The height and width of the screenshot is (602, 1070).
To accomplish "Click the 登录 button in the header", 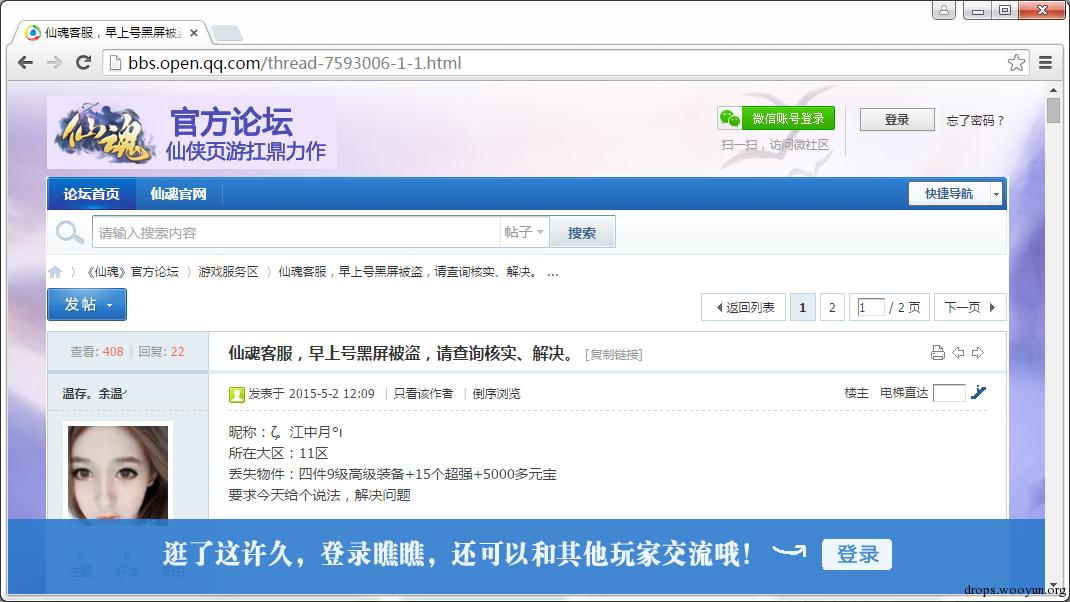I will pos(897,119).
